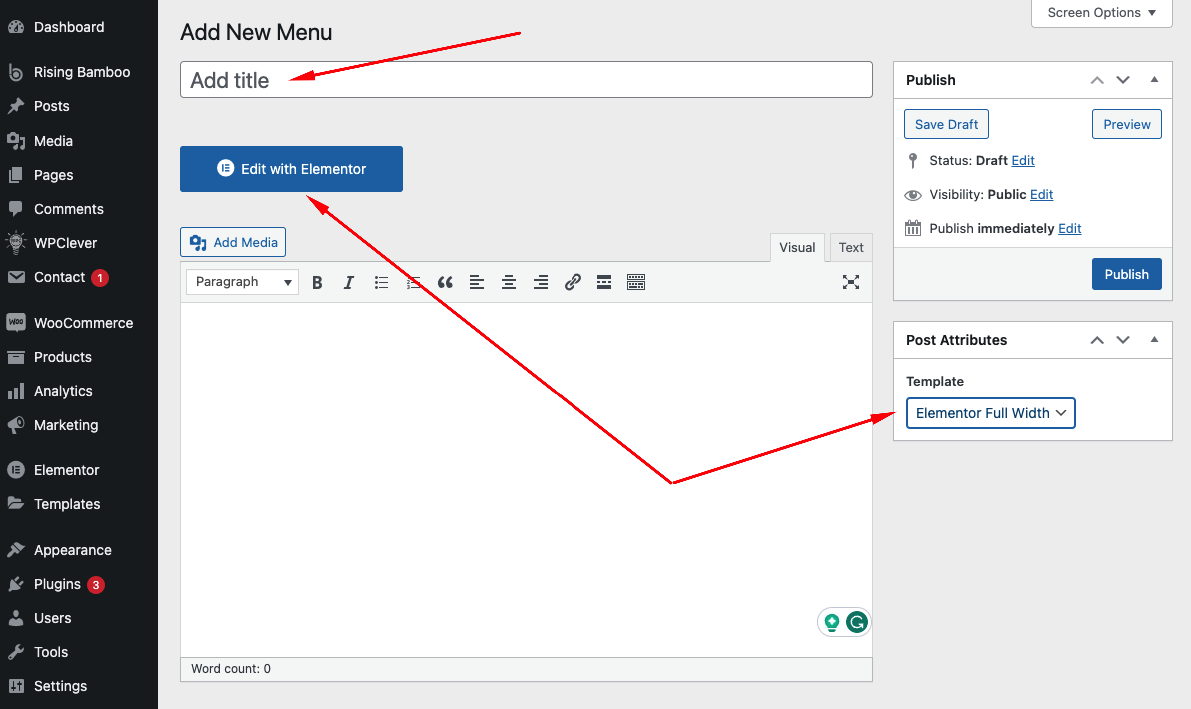Screen dimensions: 1191x709
Task: Collapse the Publish panel
Action: click(x=1154, y=80)
